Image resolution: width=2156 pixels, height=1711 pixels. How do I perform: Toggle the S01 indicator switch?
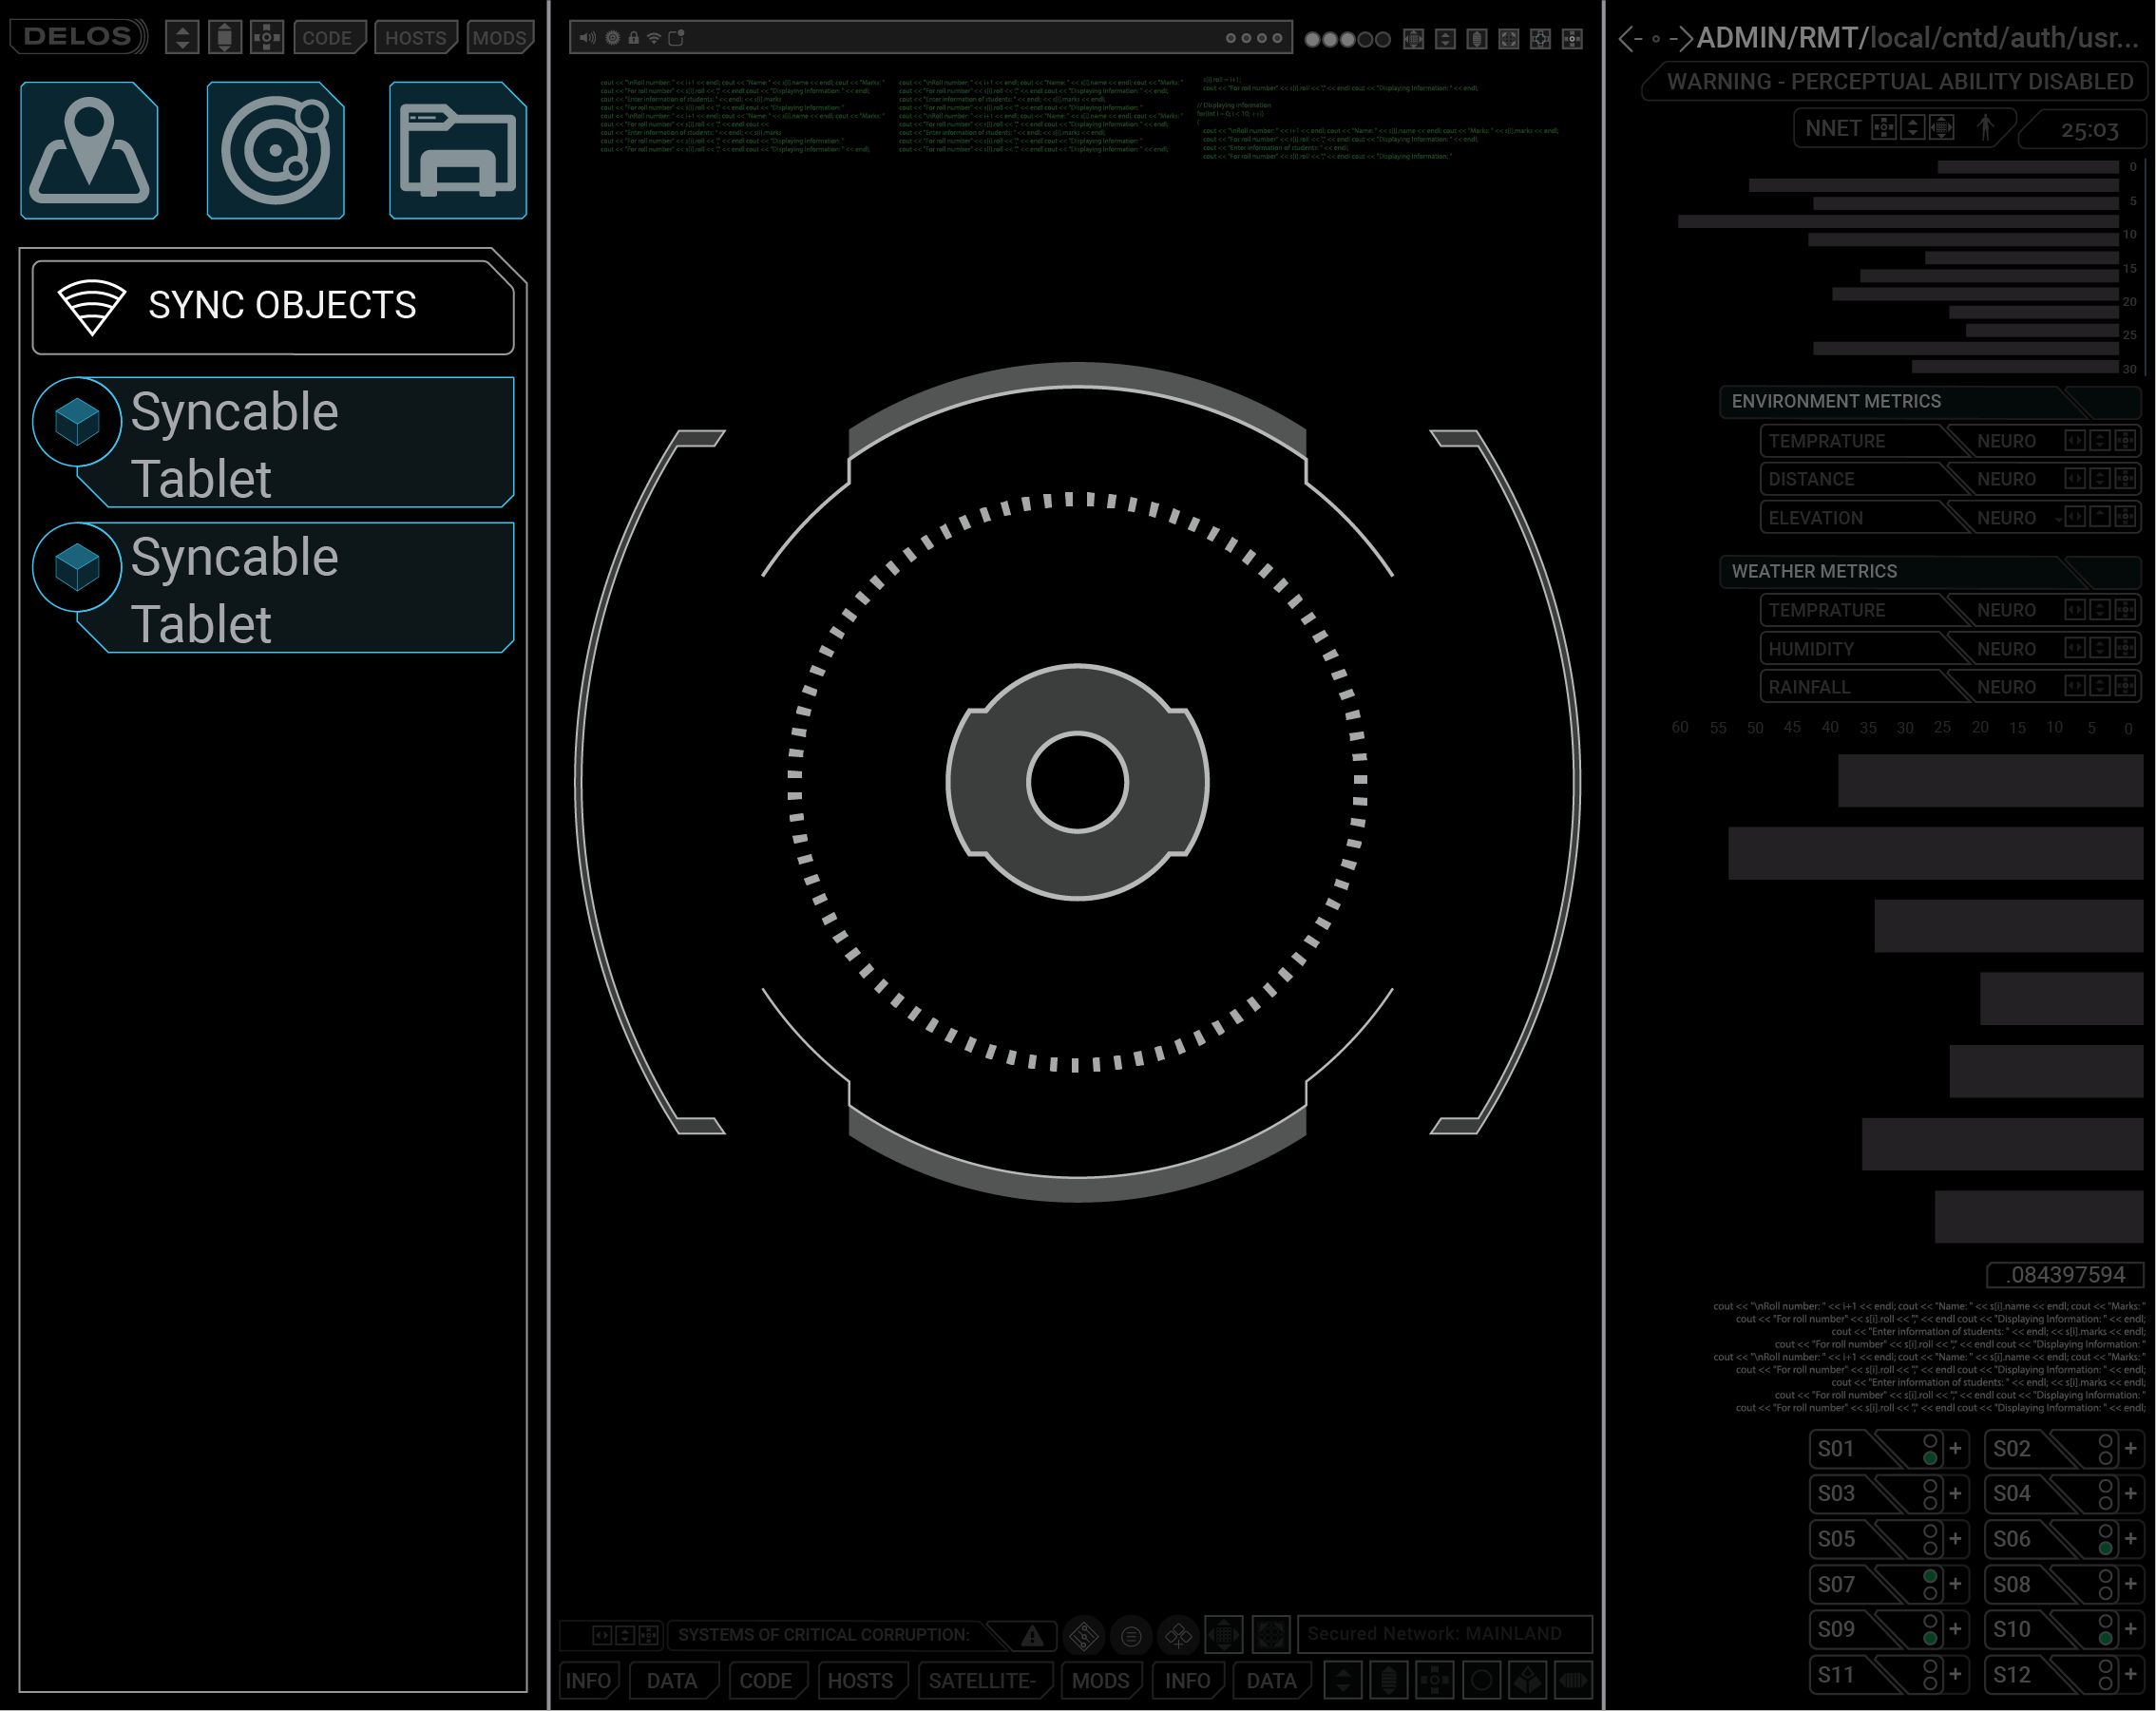pyautogui.click(x=1930, y=1449)
